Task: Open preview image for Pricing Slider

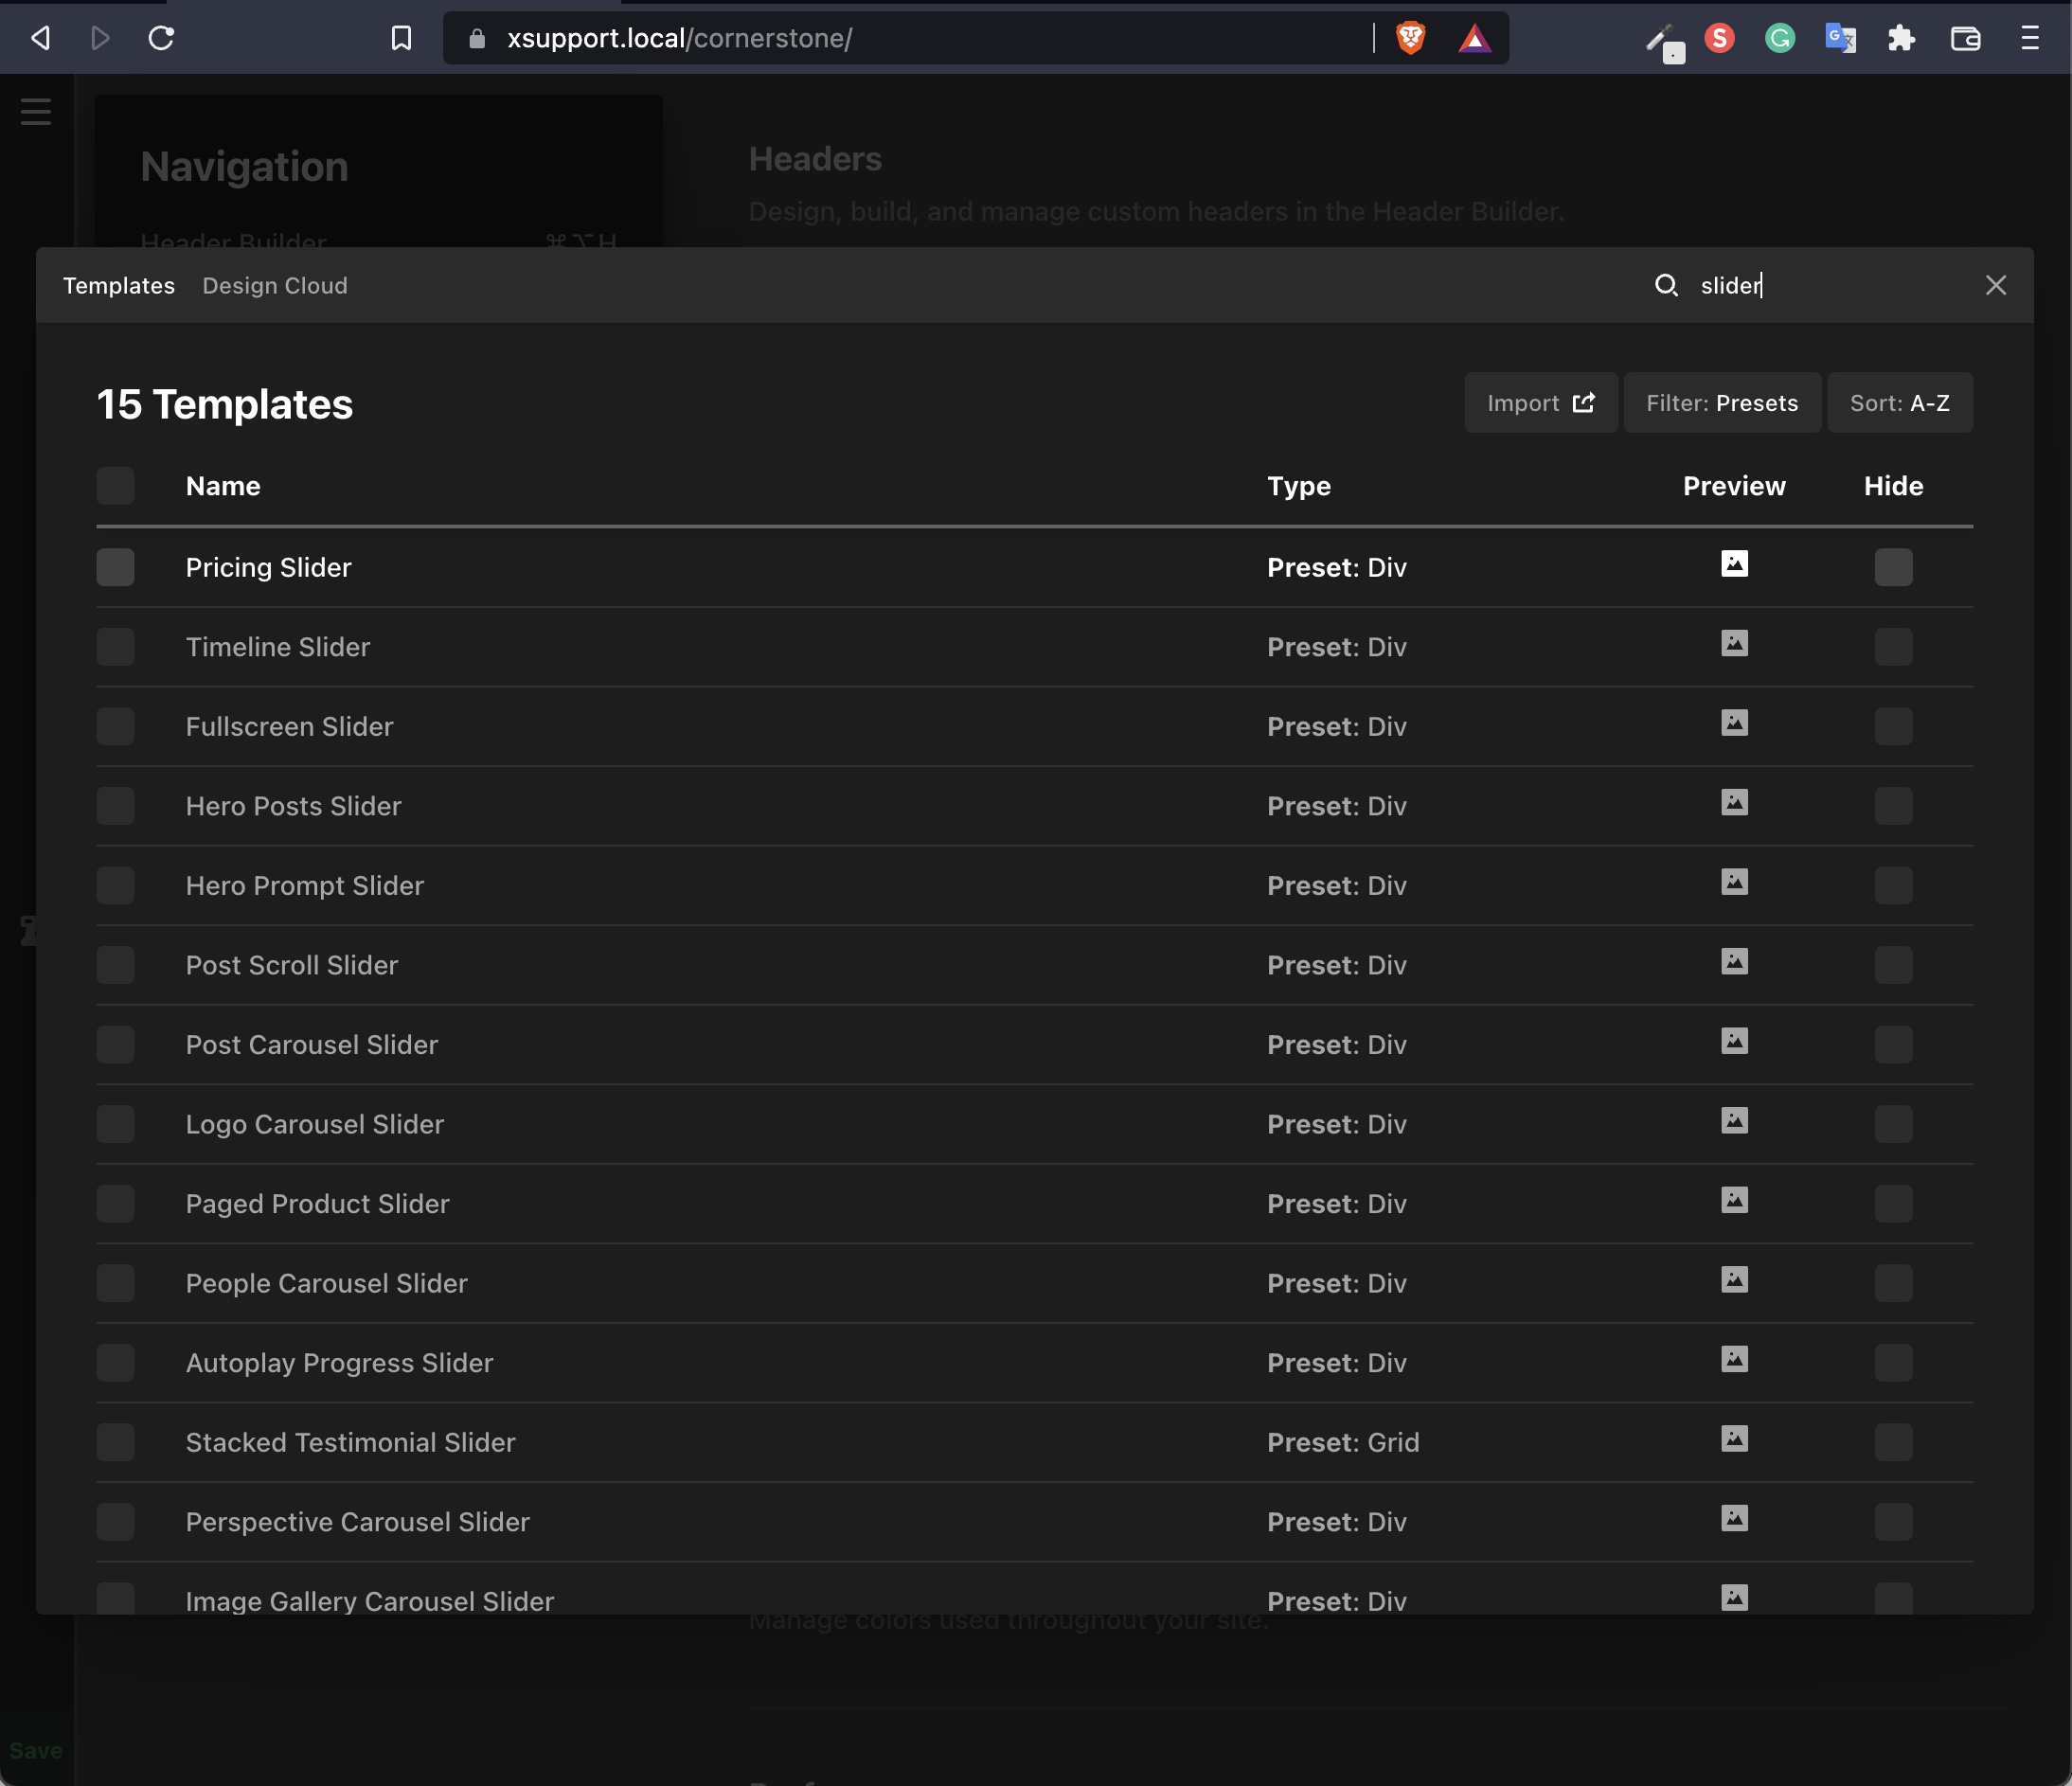Action: 1734,564
